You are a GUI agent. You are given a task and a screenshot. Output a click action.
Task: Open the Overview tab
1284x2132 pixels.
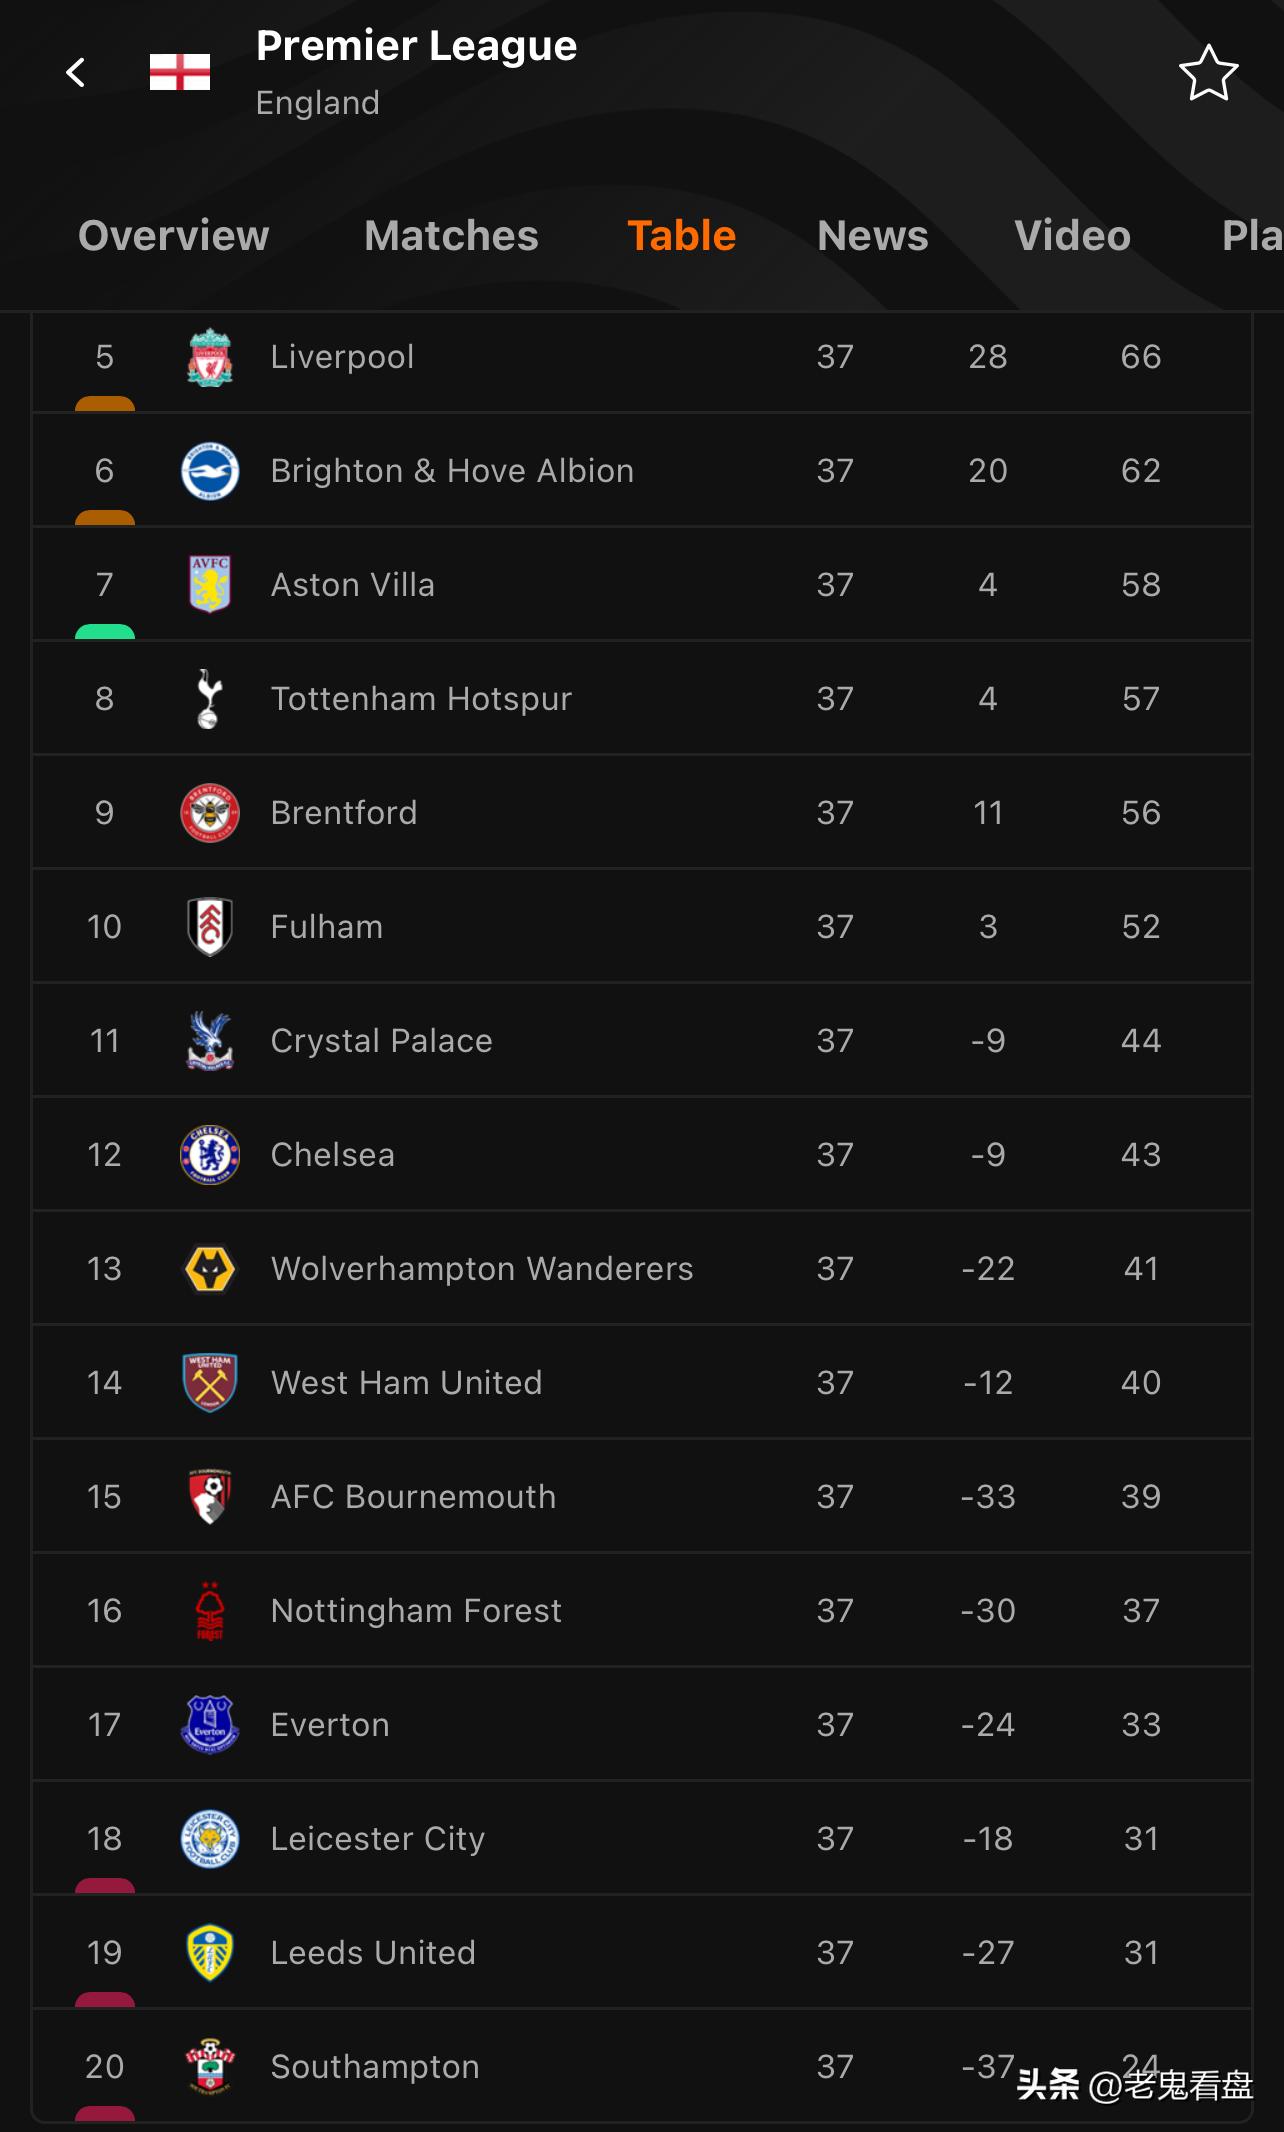(174, 236)
